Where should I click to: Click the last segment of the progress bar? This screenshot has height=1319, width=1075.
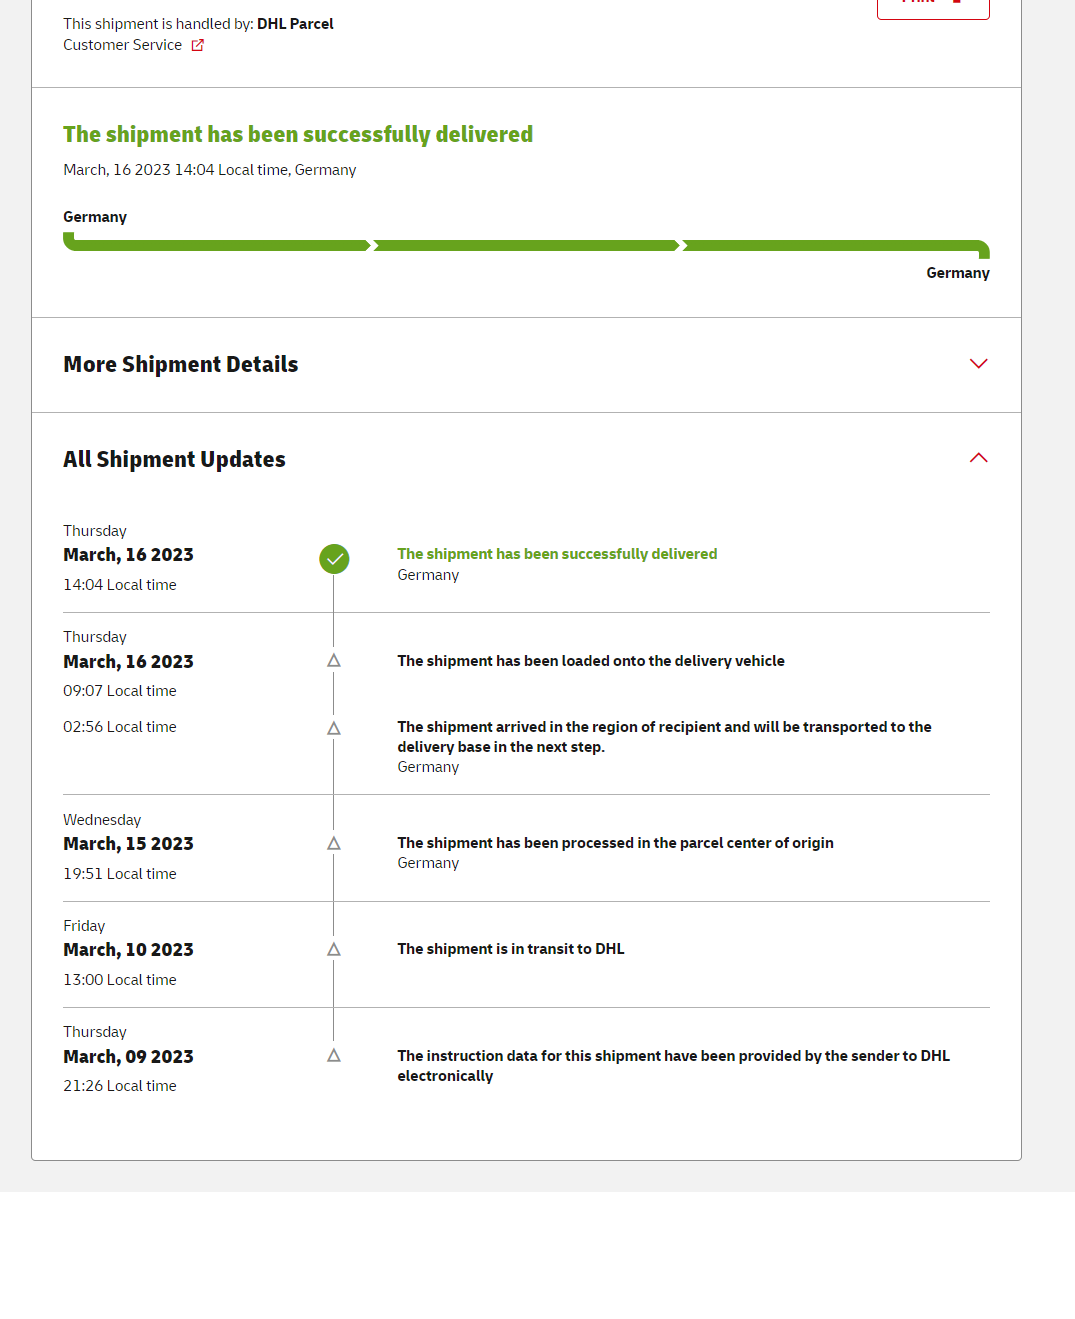pos(835,245)
